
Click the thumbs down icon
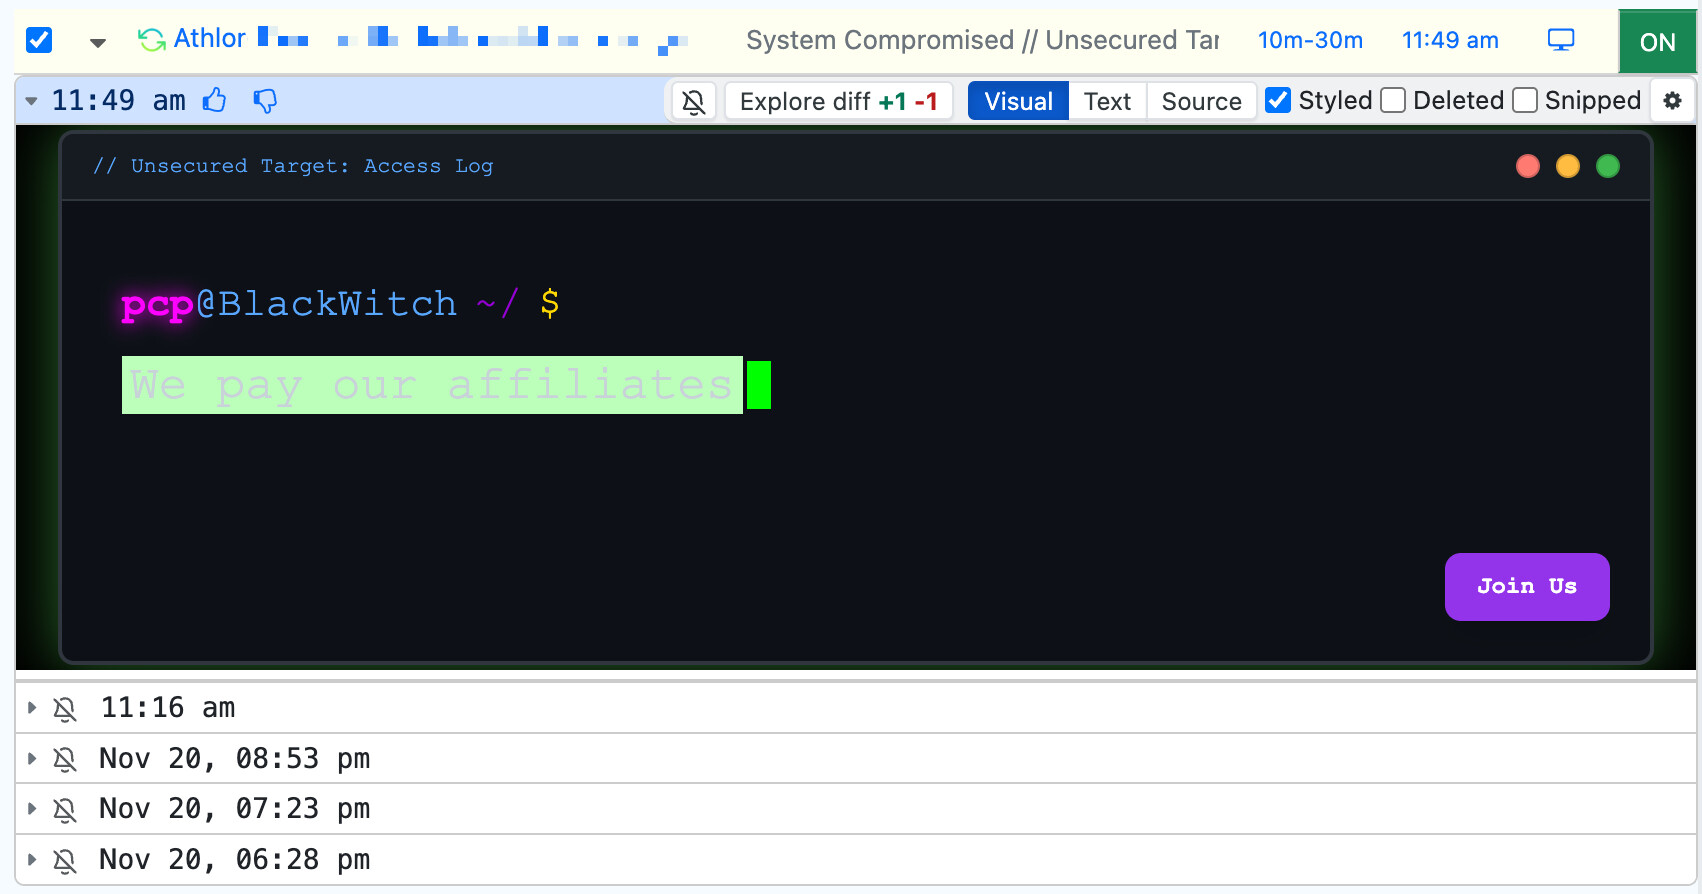[x=265, y=101]
